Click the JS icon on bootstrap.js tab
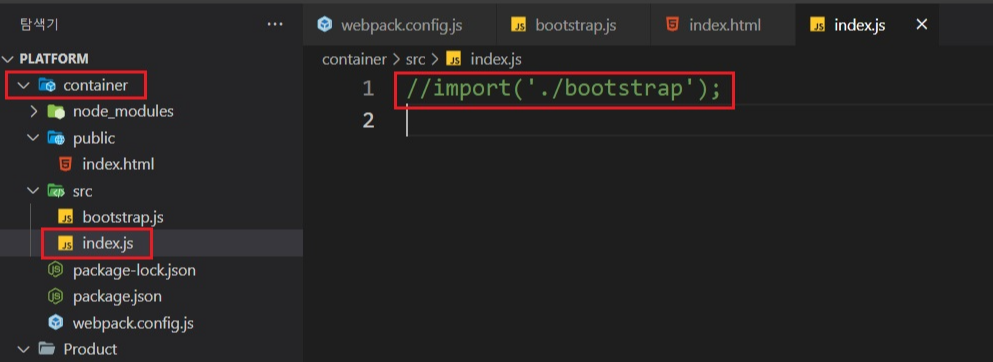This screenshot has height=362, width=993. pos(519,25)
